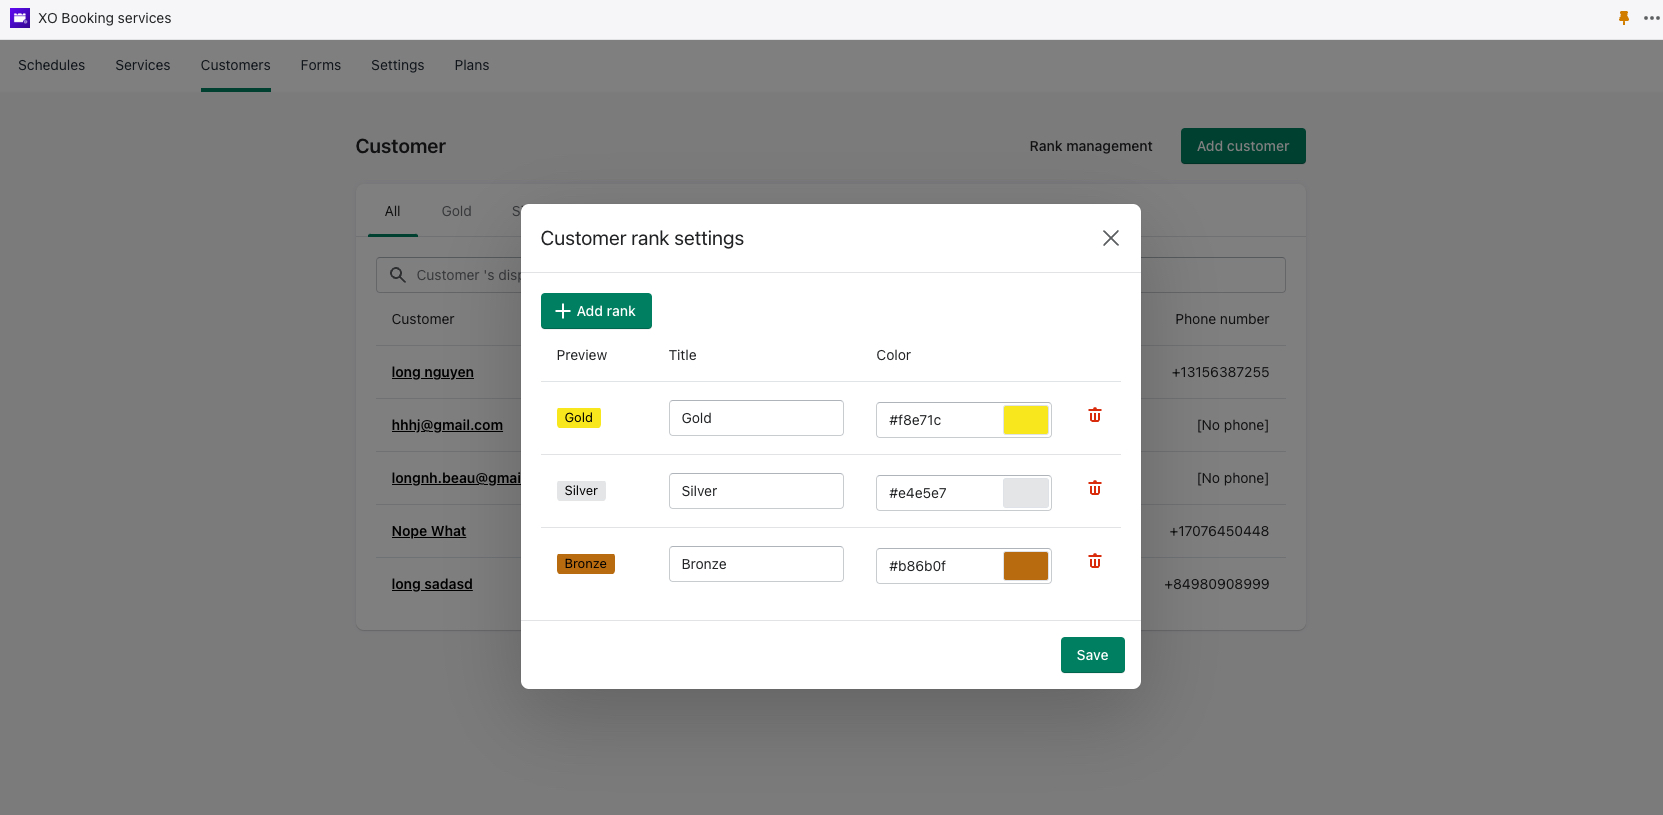Delete the Silver rank via trash icon
1663x815 pixels.
pyautogui.click(x=1095, y=488)
